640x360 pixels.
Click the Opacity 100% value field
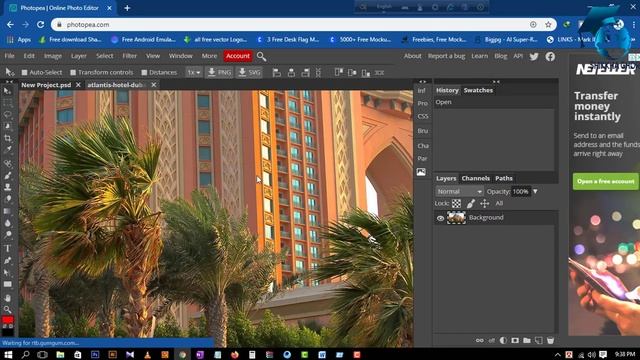[521, 191]
